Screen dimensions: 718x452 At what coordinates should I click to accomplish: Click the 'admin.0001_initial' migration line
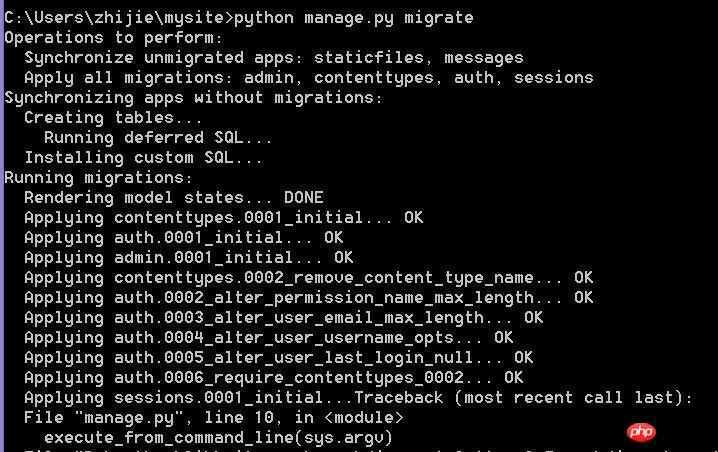(188, 257)
